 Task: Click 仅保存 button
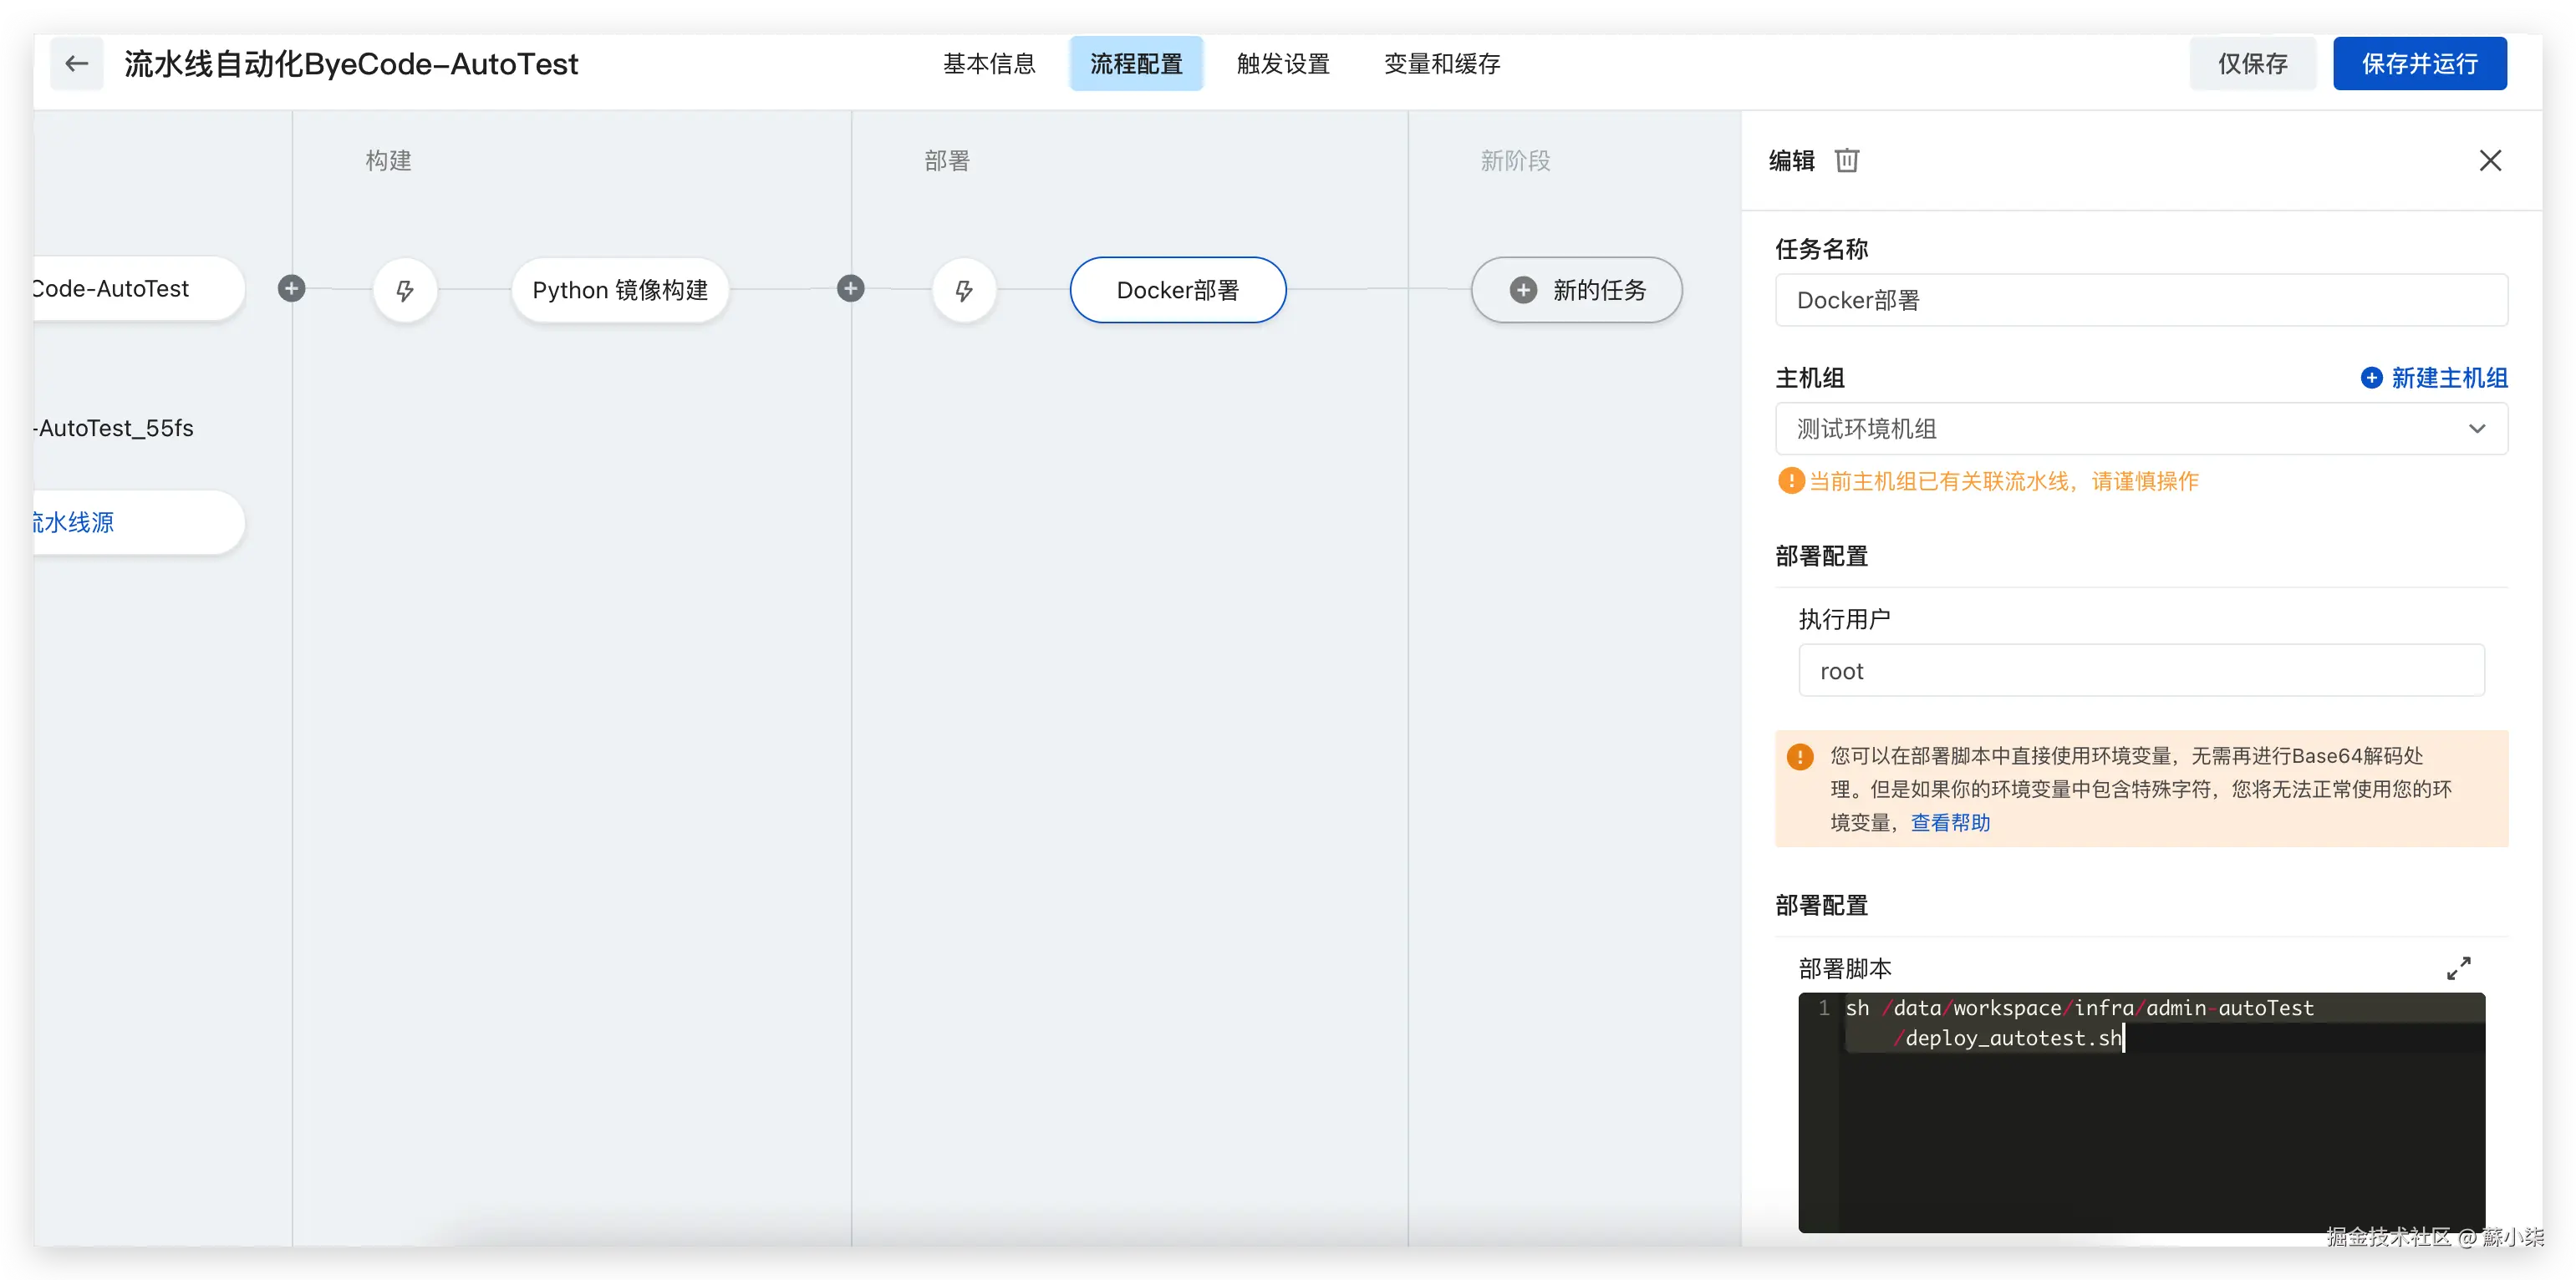pos(2252,64)
